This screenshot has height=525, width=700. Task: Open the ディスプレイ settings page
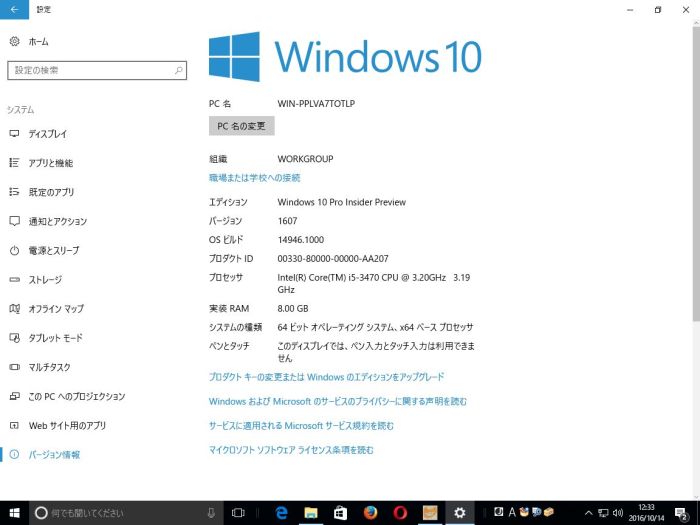48,134
